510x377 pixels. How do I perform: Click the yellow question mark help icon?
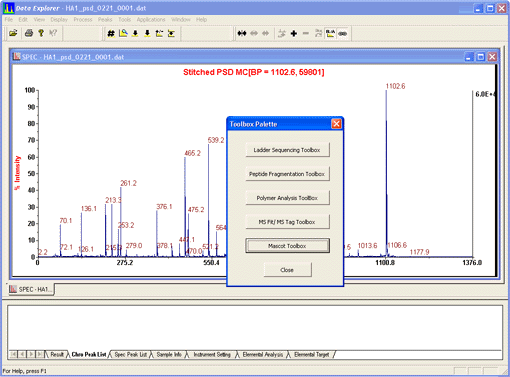pos(41,33)
